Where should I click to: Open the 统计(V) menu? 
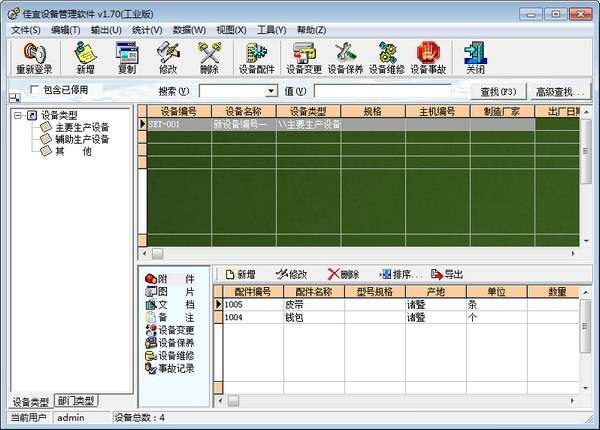(x=146, y=30)
